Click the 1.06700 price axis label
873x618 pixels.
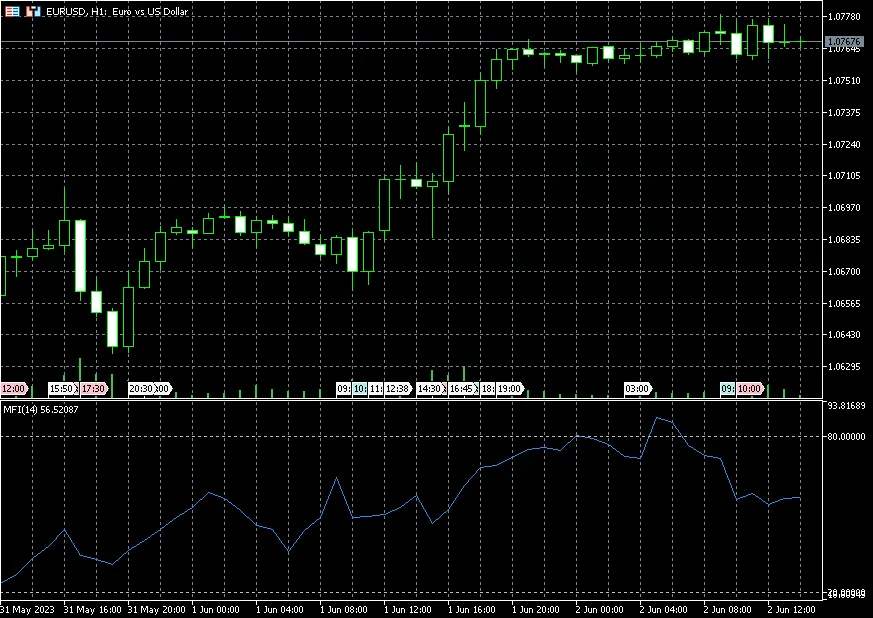844,272
